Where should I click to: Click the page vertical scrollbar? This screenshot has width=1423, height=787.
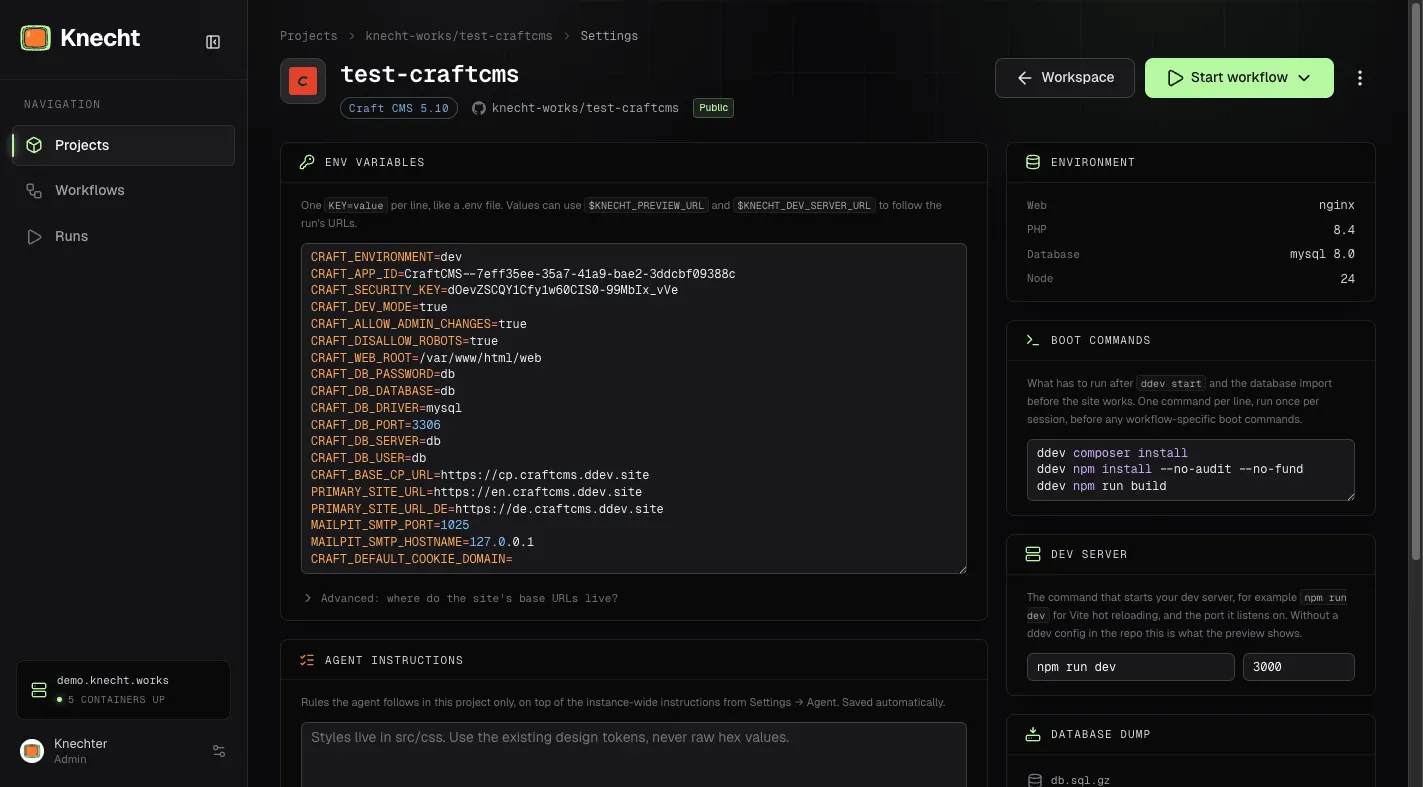pos(1416,280)
